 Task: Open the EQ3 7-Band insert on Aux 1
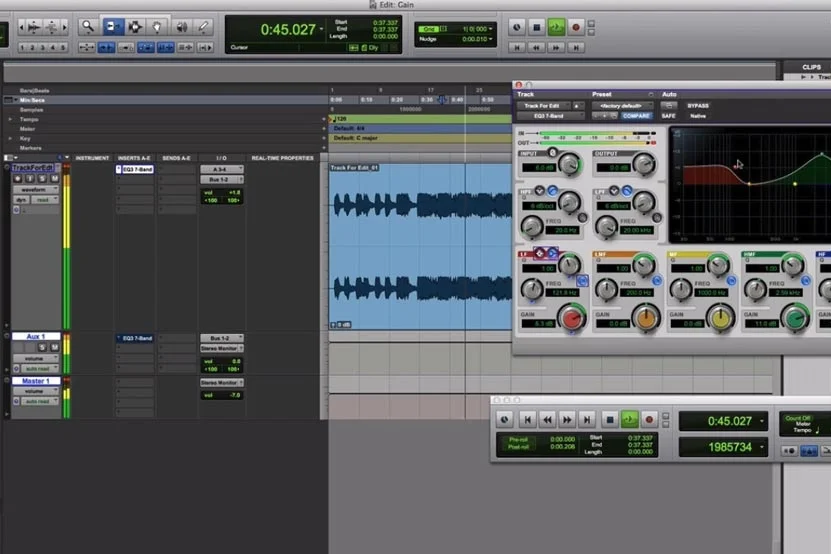point(137,338)
